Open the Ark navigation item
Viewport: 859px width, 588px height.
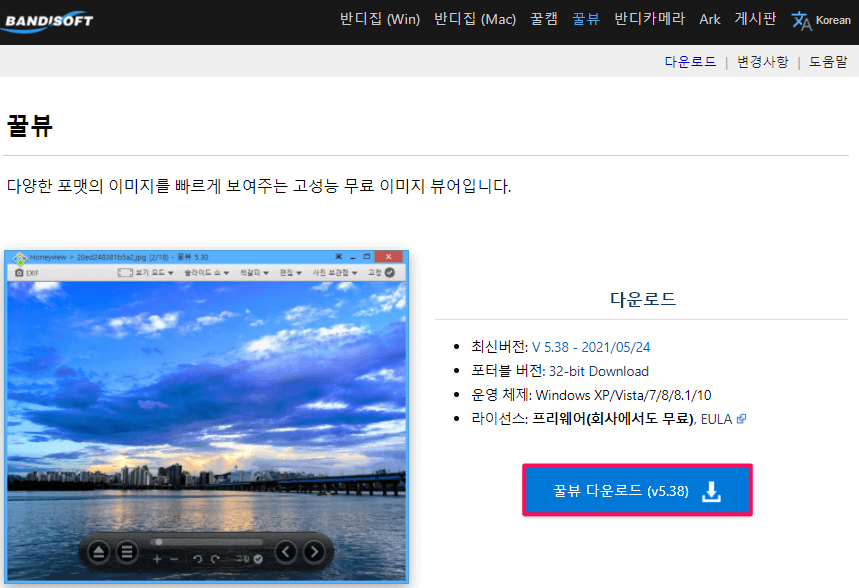[x=709, y=19]
